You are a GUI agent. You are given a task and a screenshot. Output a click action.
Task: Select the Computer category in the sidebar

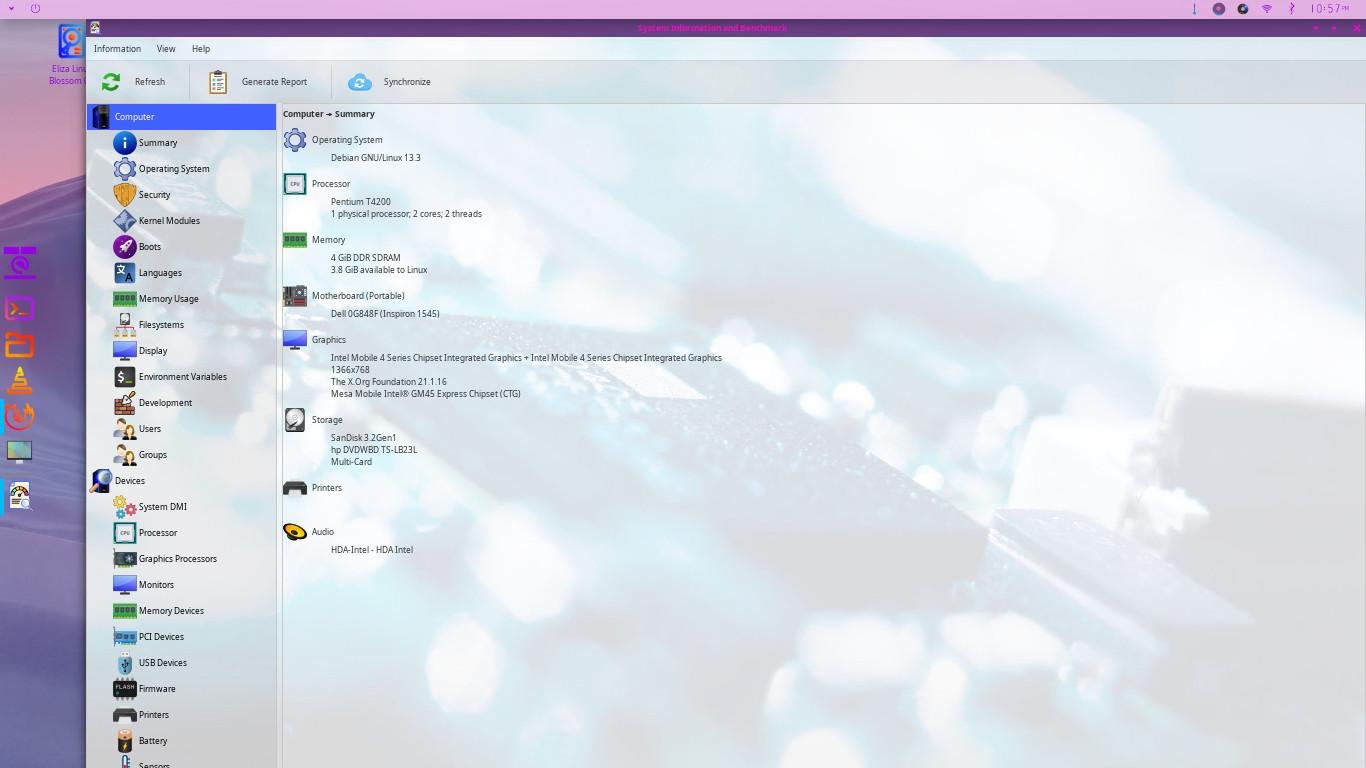[181, 117]
